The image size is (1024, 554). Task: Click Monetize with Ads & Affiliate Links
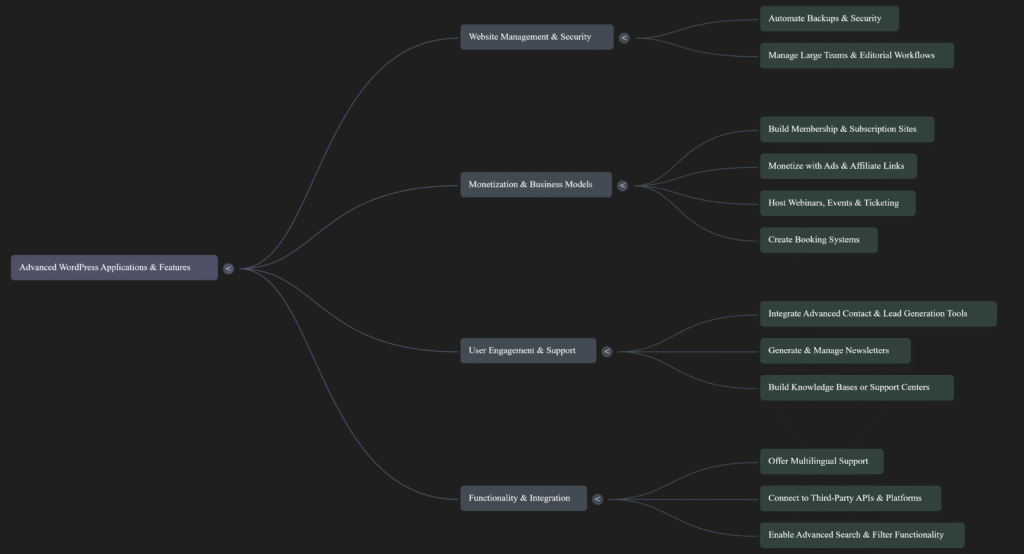[839, 167]
